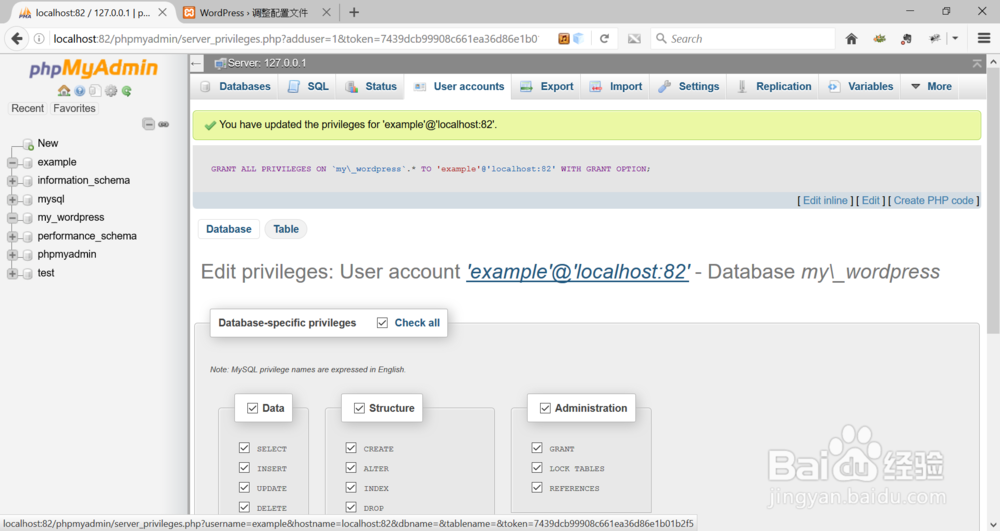Toggle the Check all privileges checkbox
The width and height of the screenshot is (1000, 531).
[x=382, y=323]
